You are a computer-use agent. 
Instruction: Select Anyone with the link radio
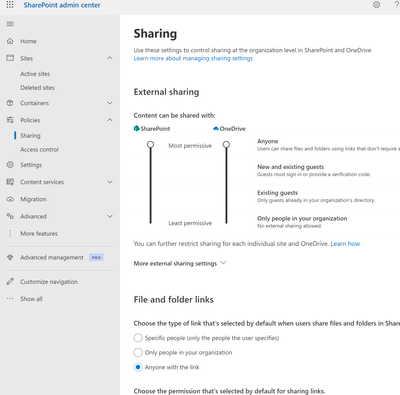click(138, 367)
